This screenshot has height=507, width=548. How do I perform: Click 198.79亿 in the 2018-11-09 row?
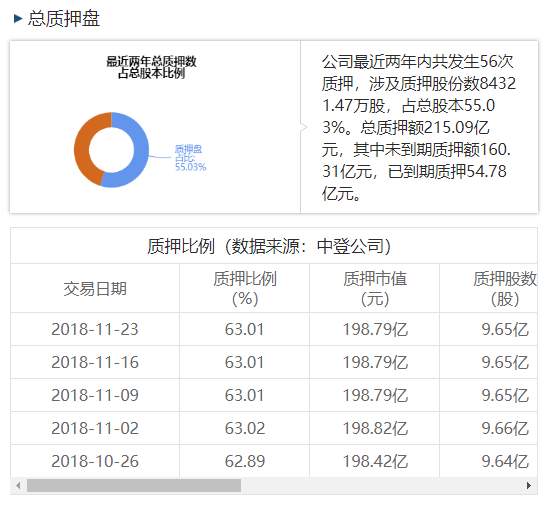[375, 395]
